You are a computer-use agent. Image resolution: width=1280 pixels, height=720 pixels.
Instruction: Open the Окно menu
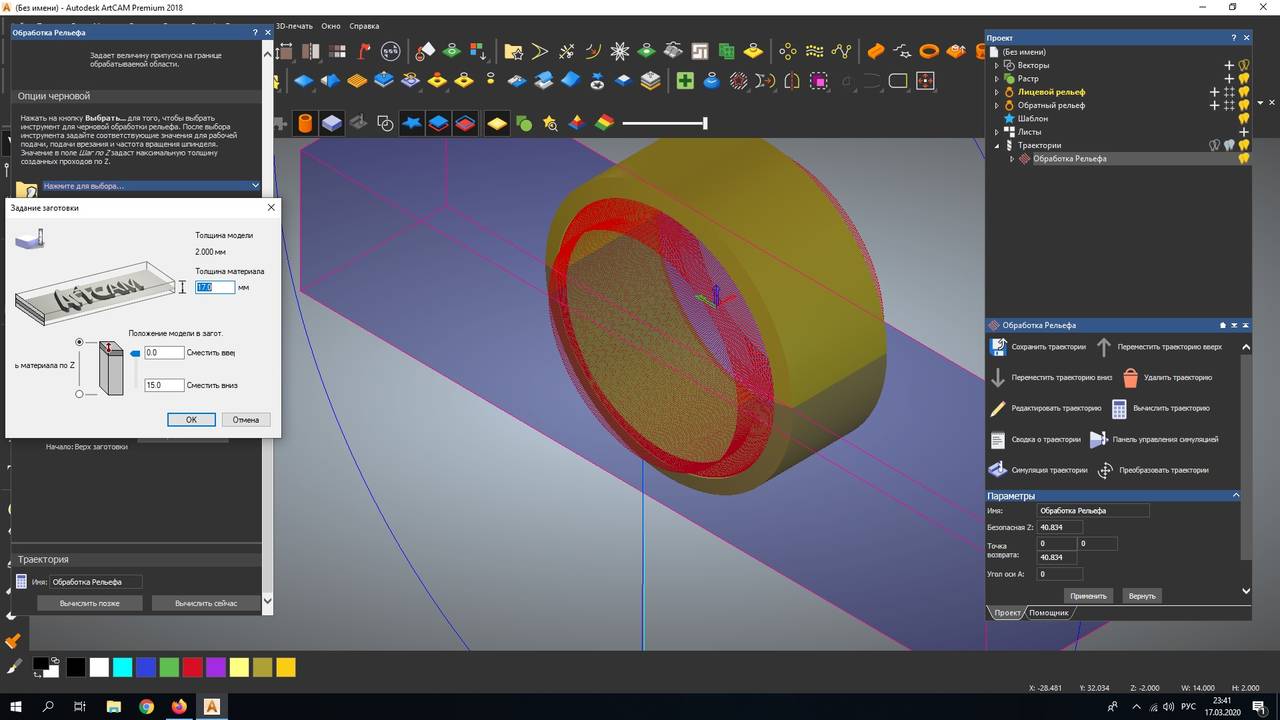[x=331, y=26]
